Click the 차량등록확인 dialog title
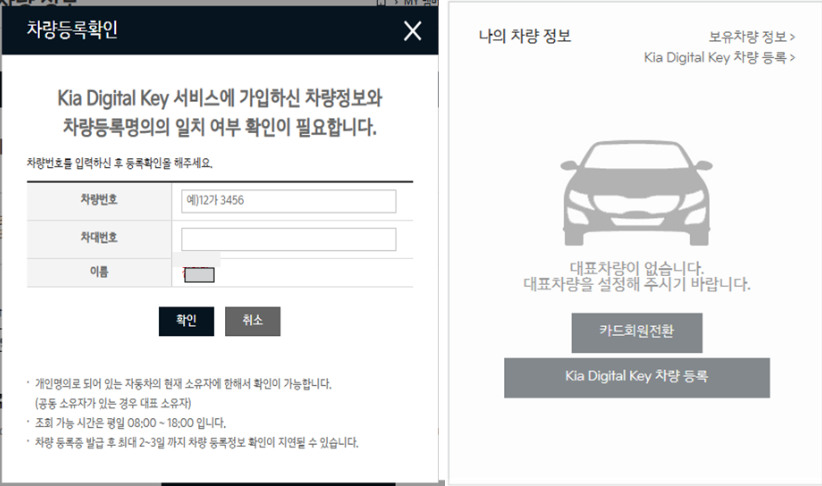This screenshot has height=486, width=822. [x=72, y=29]
